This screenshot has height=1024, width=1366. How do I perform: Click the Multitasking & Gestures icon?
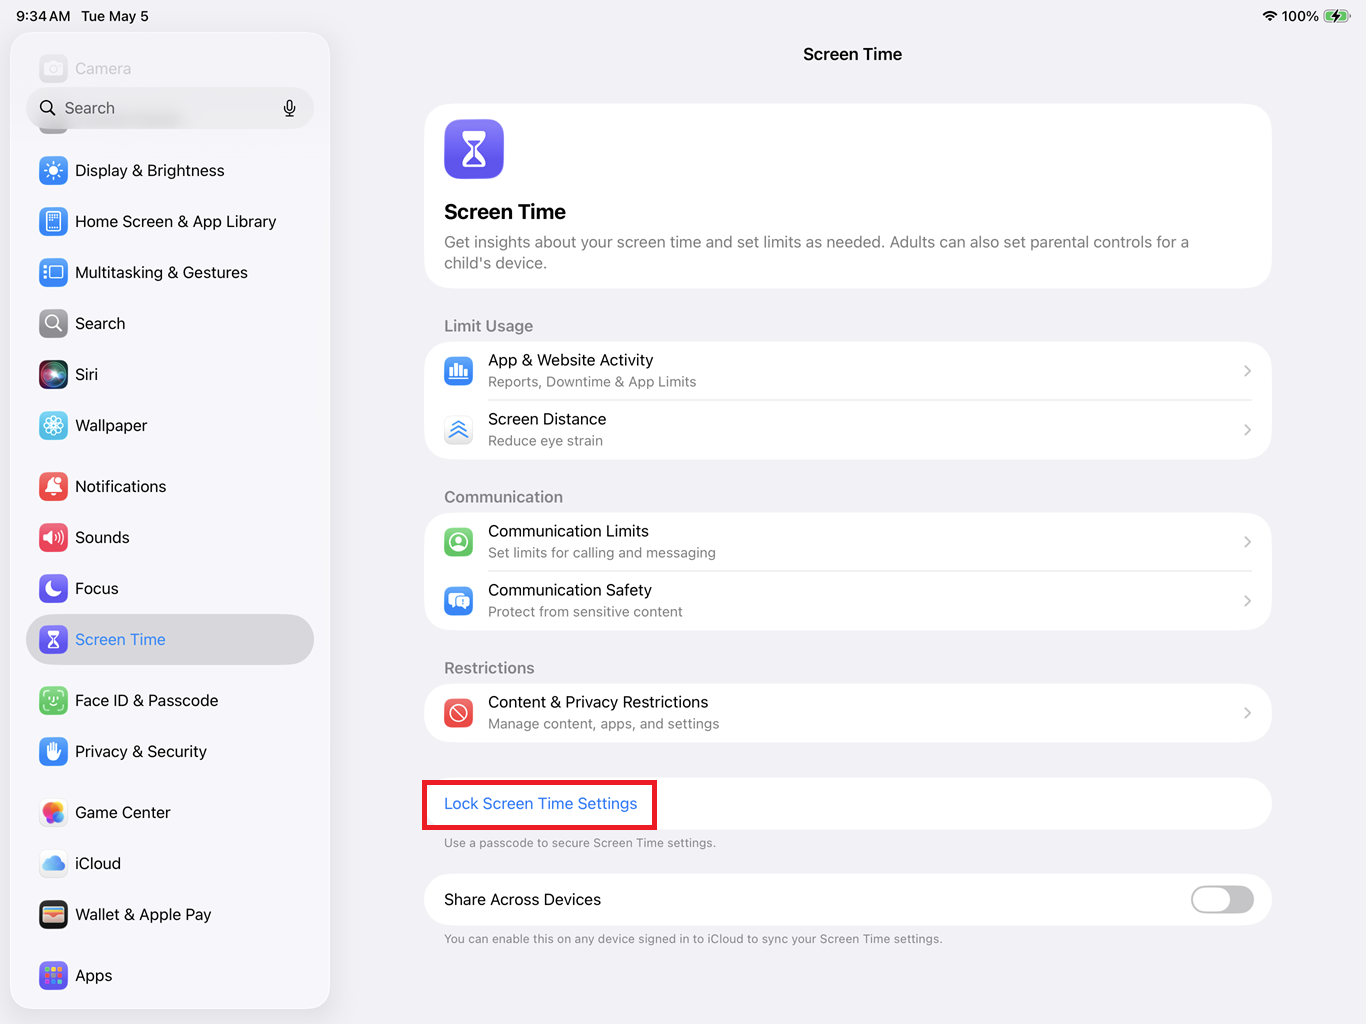(x=53, y=273)
